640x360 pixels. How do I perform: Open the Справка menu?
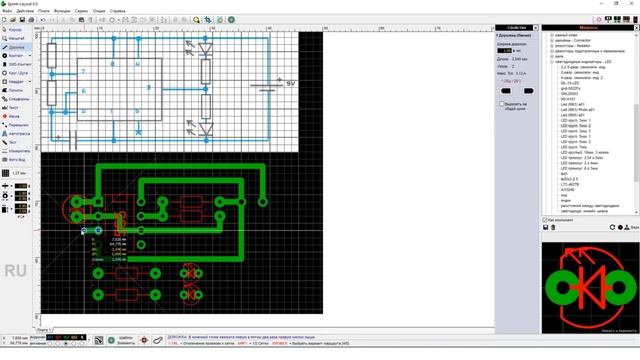(118, 11)
